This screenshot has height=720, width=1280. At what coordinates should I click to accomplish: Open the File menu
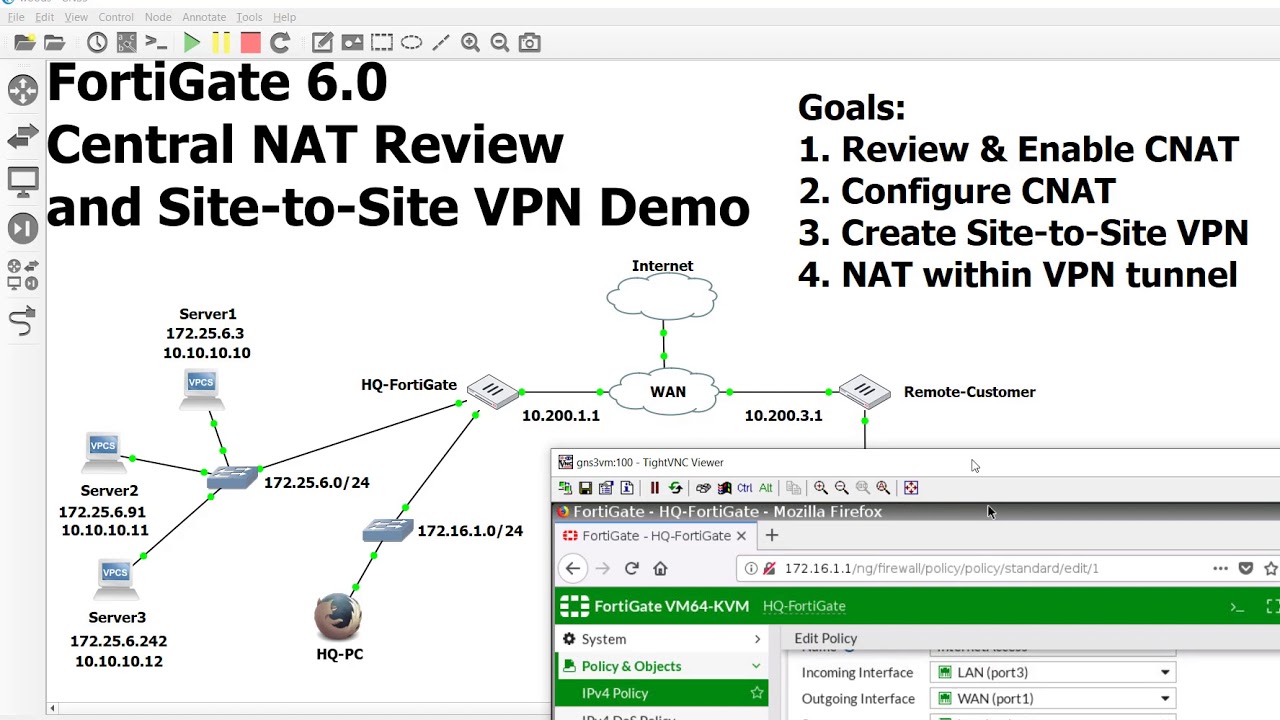[16, 17]
